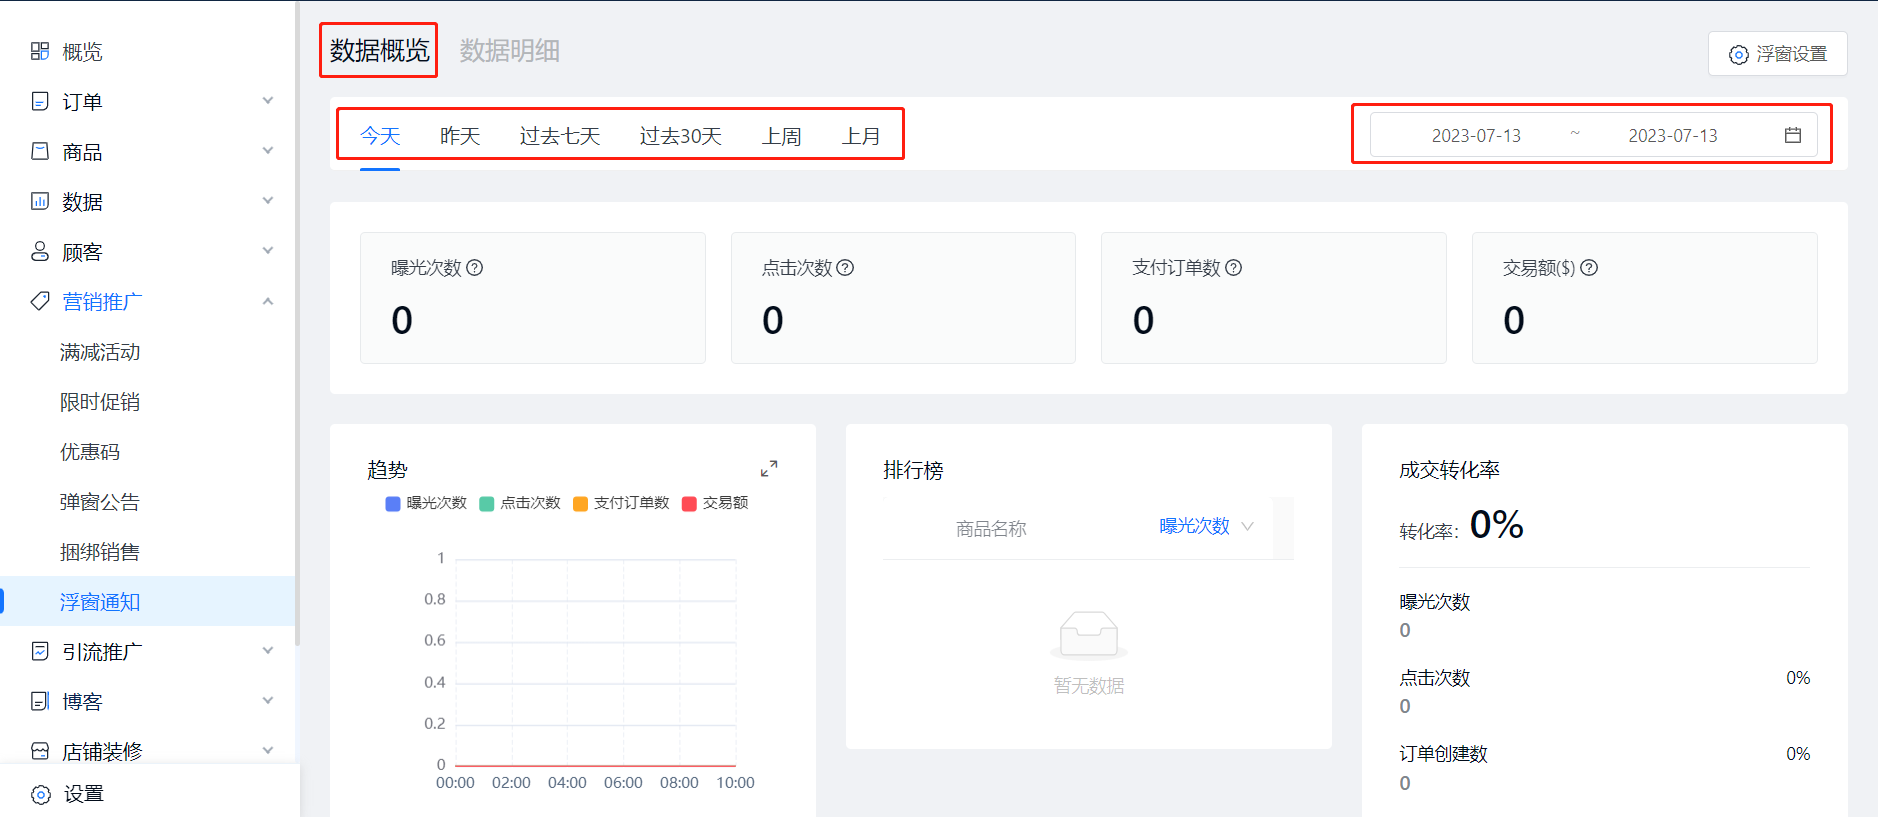Click the 成交转化率 panel title
This screenshot has height=817, width=1878.
click(x=1449, y=470)
